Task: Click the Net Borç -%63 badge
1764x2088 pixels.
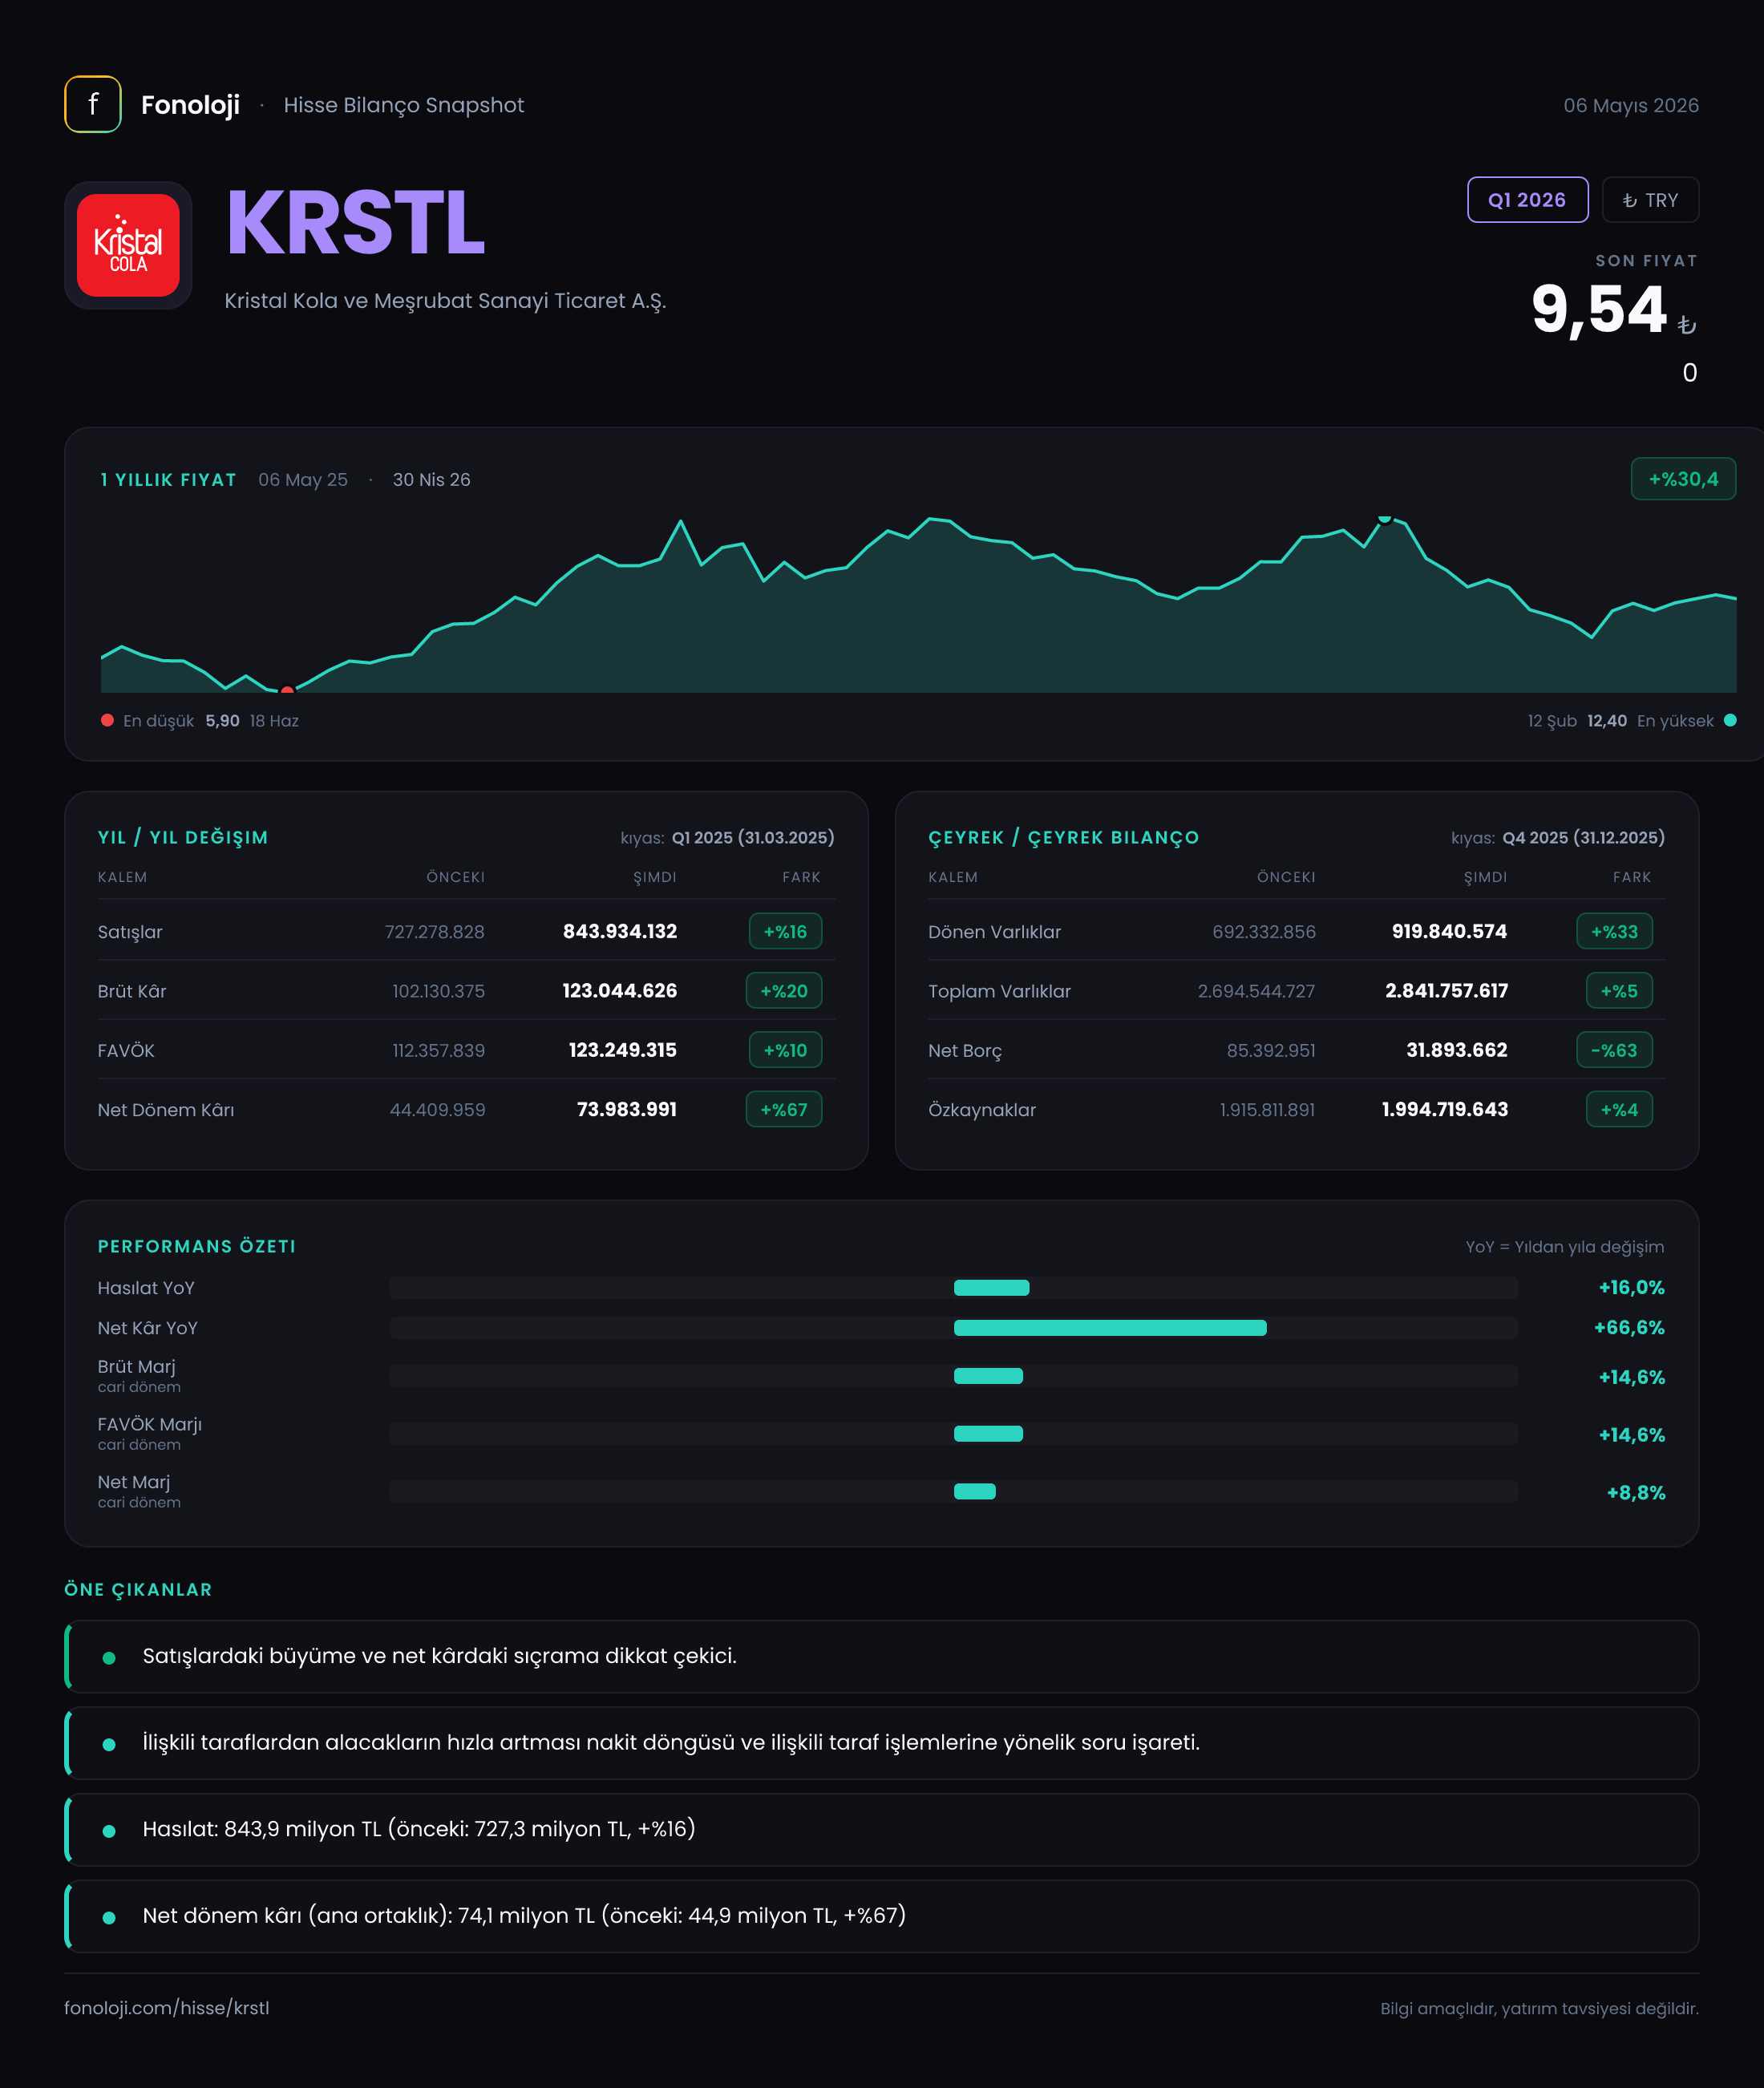Action: 1614,1050
